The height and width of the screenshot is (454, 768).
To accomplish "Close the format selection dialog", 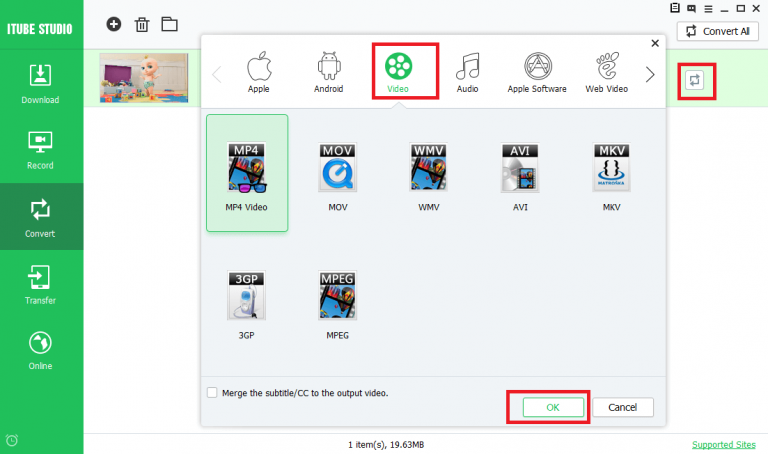I will coord(655,43).
